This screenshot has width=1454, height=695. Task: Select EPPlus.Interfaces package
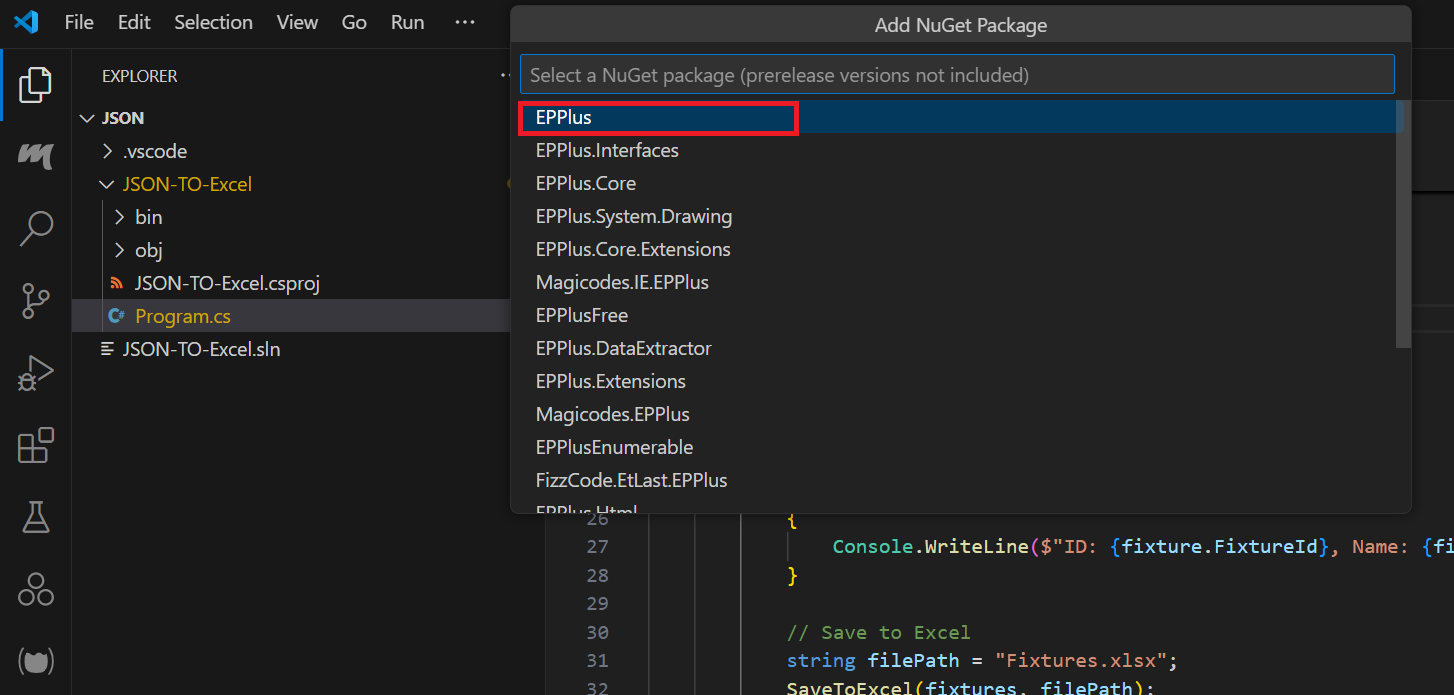(955, 150)
